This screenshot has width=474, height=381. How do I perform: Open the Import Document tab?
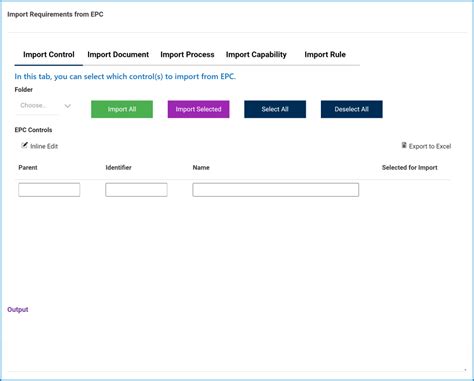coord(118,55)
